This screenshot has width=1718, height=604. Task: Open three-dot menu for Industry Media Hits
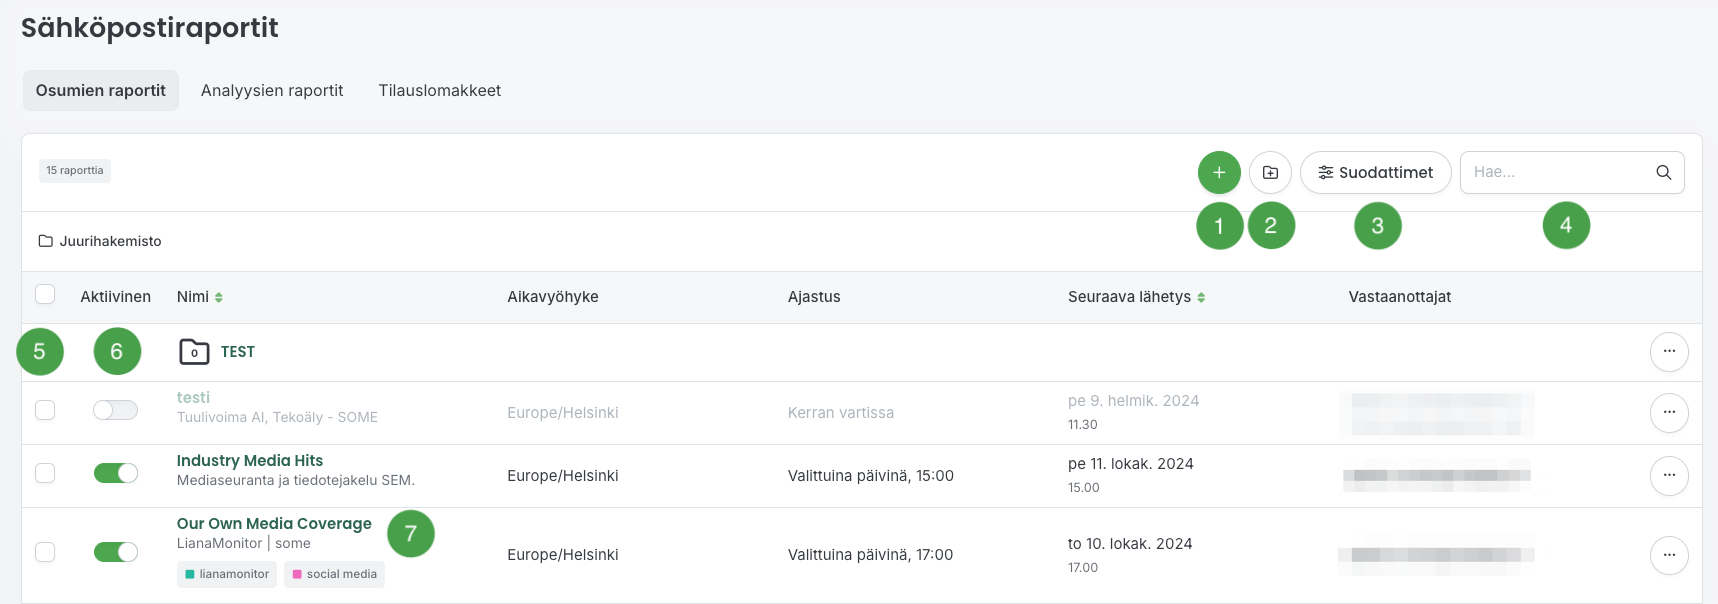[1668, 476]
